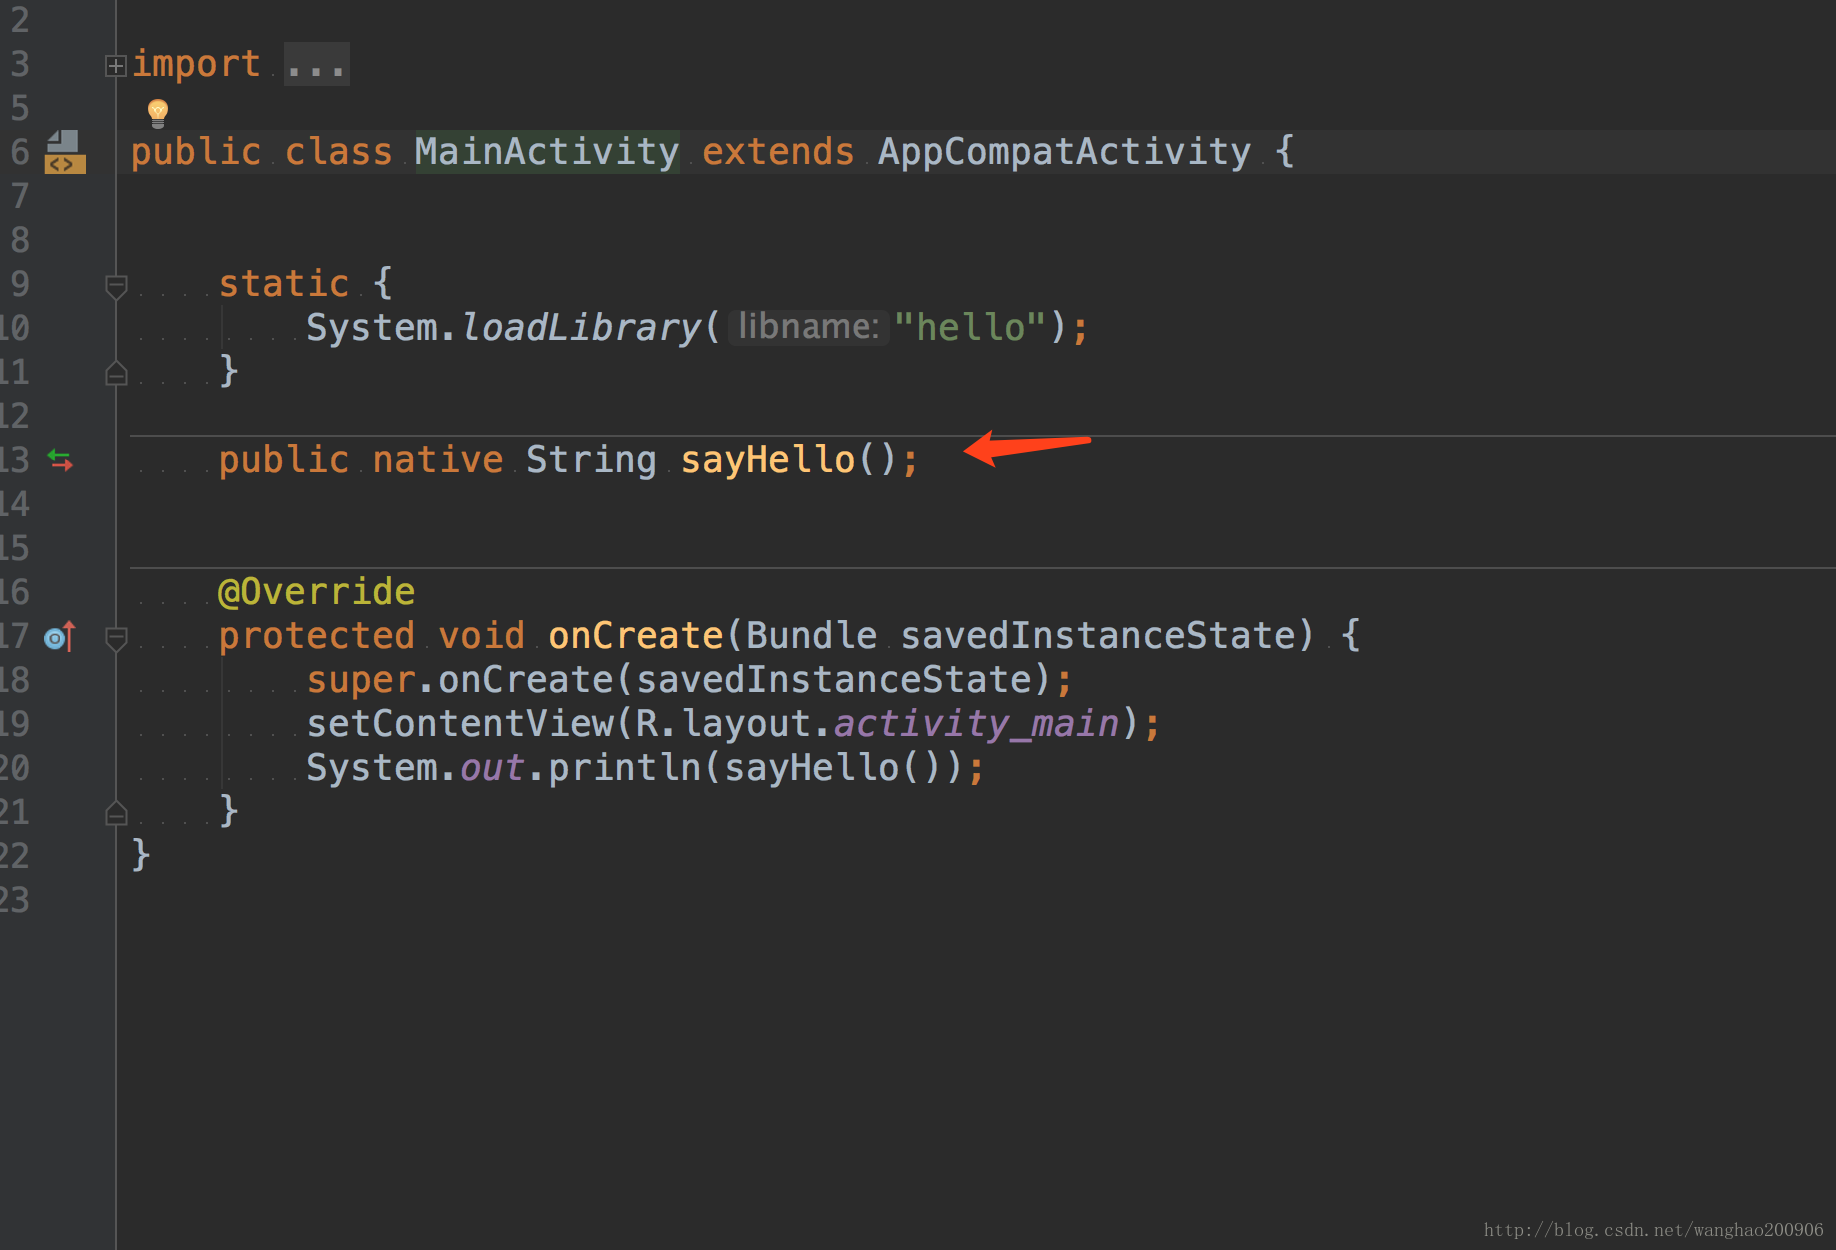Click the folded import ellipsis
The image size is (1836, 1250).
(x=316, y=65)
